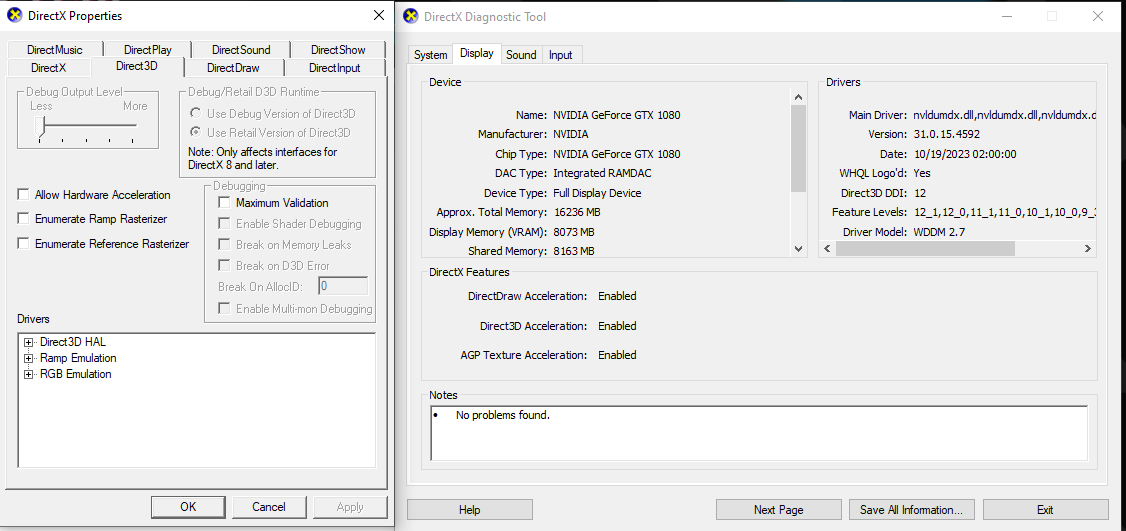Click the Debug Output Level slider
The width and height of the screenshot is (1126, 531).
[42, 125]
